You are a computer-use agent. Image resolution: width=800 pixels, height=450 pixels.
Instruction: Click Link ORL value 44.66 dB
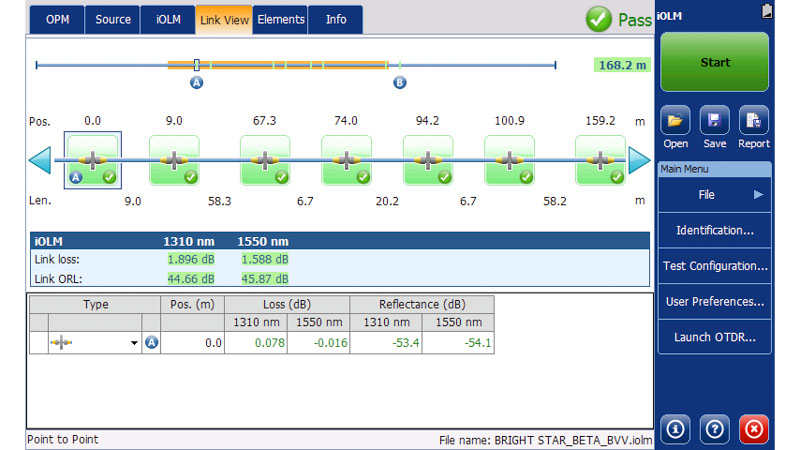(x=191, y=279)
